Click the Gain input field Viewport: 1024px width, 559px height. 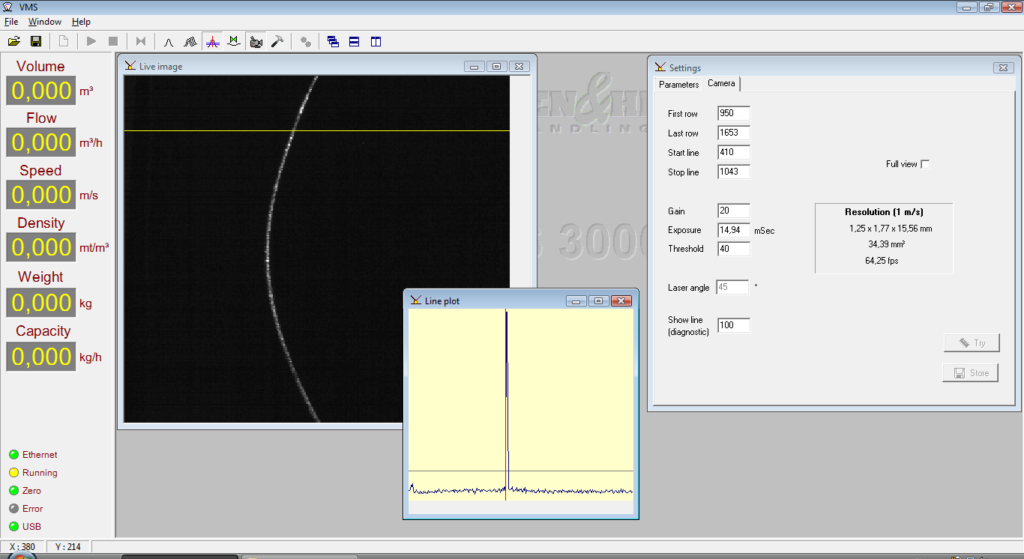click(733, 211)
